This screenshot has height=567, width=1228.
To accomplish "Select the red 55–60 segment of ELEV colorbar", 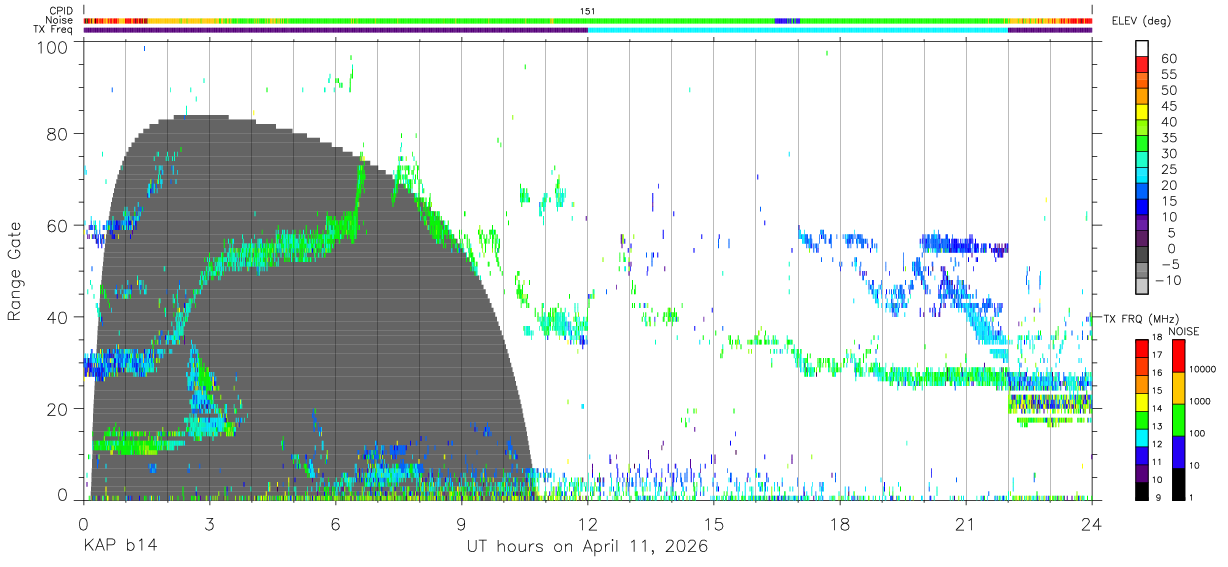I will 1142,66.
